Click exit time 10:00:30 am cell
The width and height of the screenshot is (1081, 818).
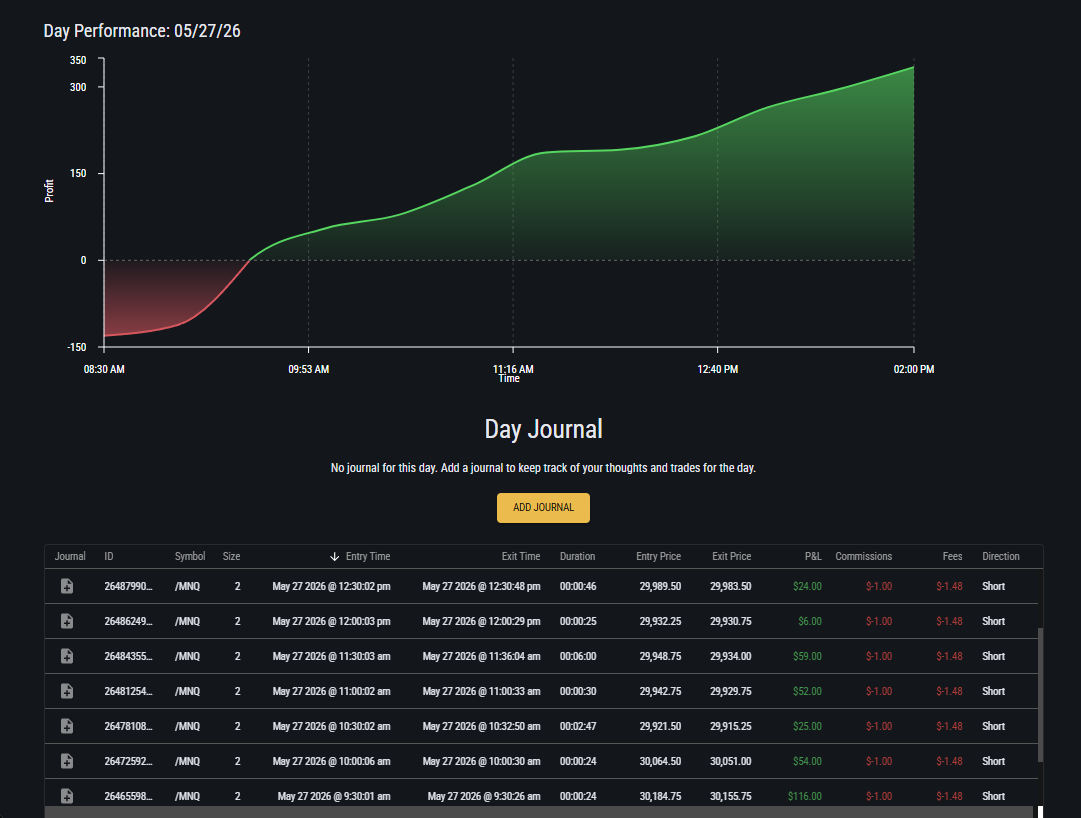click(x=481, y=761)
